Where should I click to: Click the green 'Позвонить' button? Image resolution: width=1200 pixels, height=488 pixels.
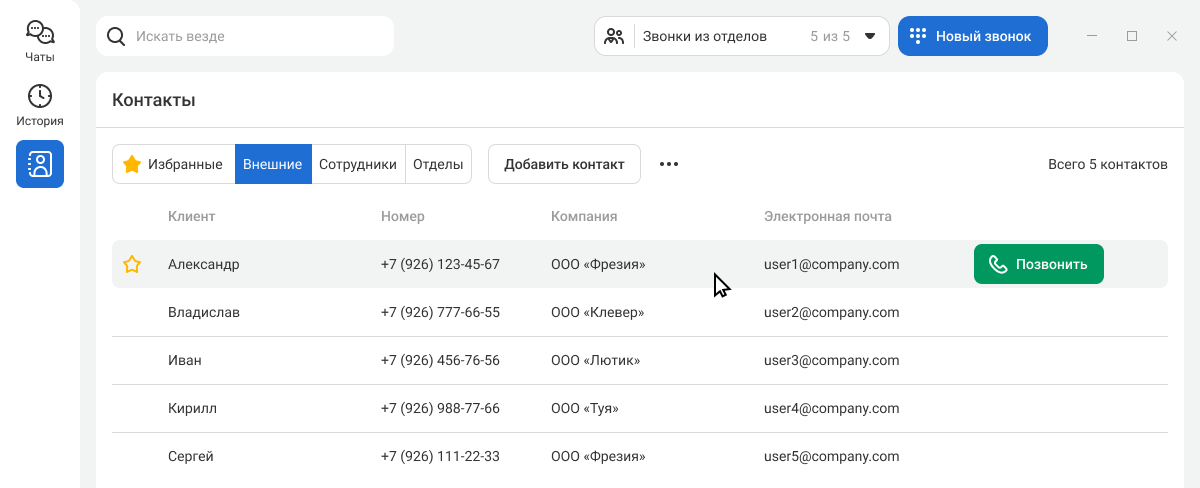[1038, 265]
